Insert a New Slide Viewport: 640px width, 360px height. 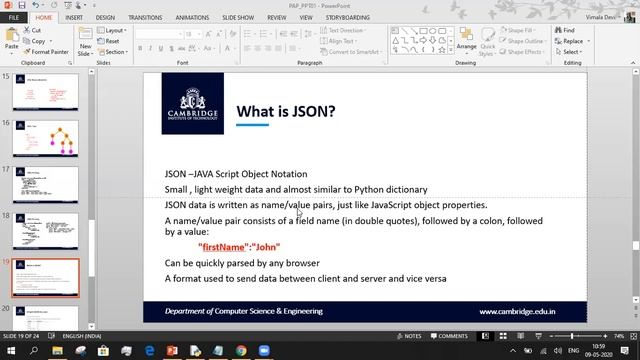85,42
